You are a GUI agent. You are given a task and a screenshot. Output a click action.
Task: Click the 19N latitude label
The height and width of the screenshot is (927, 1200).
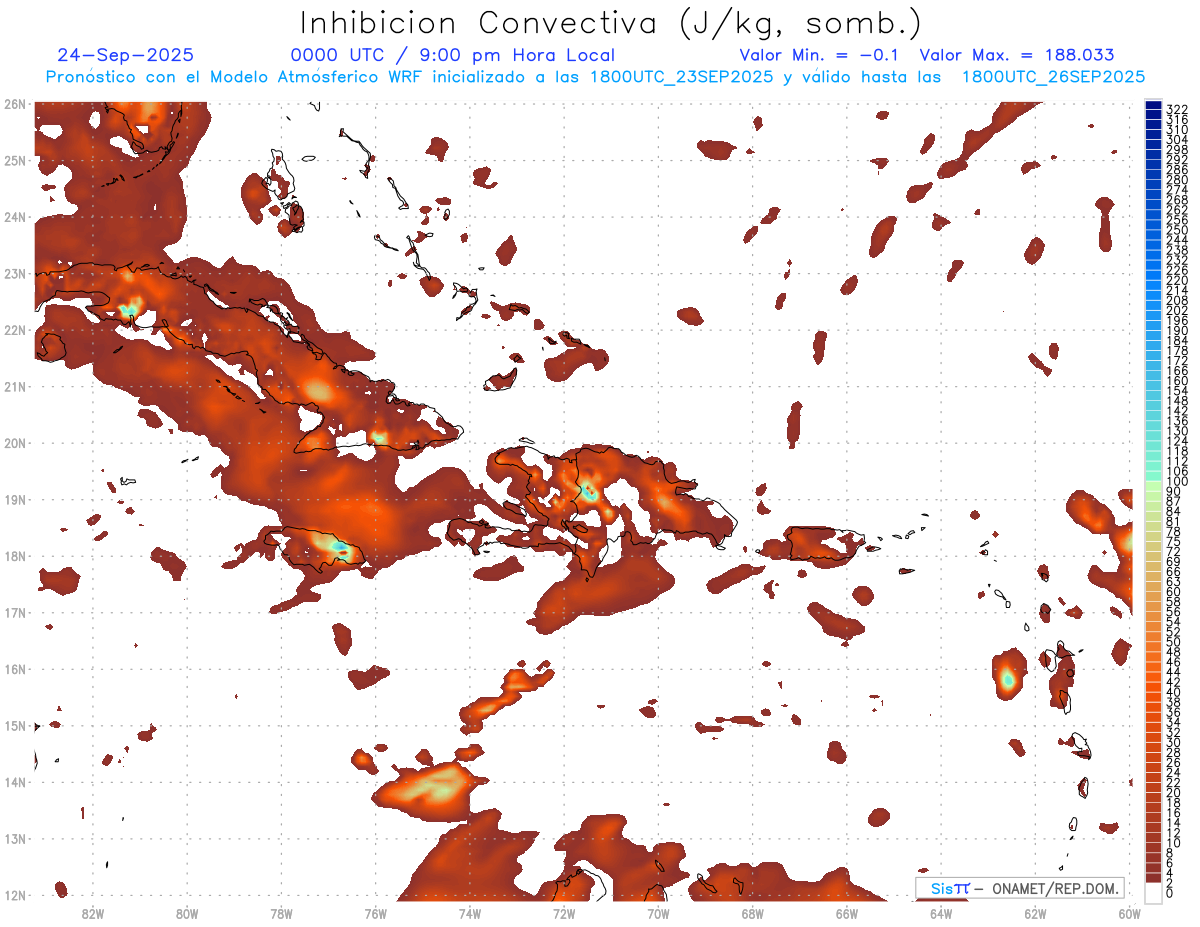click(x=15, y=499)
